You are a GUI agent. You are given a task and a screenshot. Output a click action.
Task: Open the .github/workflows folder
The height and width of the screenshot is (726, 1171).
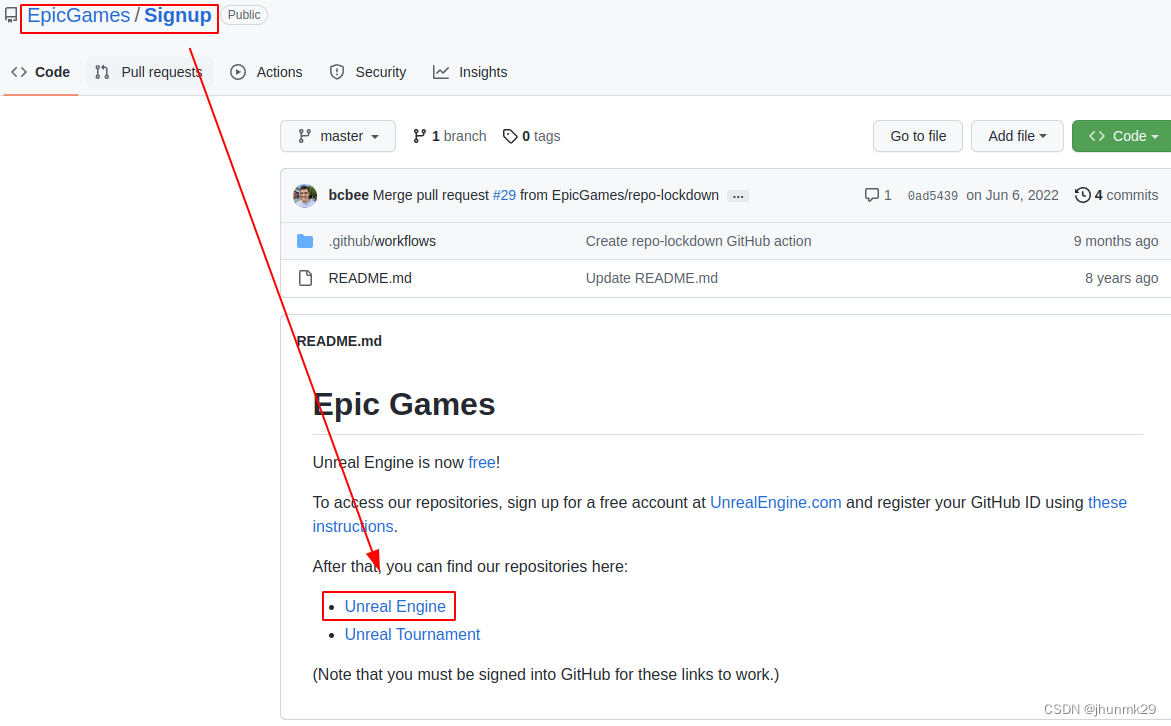[382, 241]
